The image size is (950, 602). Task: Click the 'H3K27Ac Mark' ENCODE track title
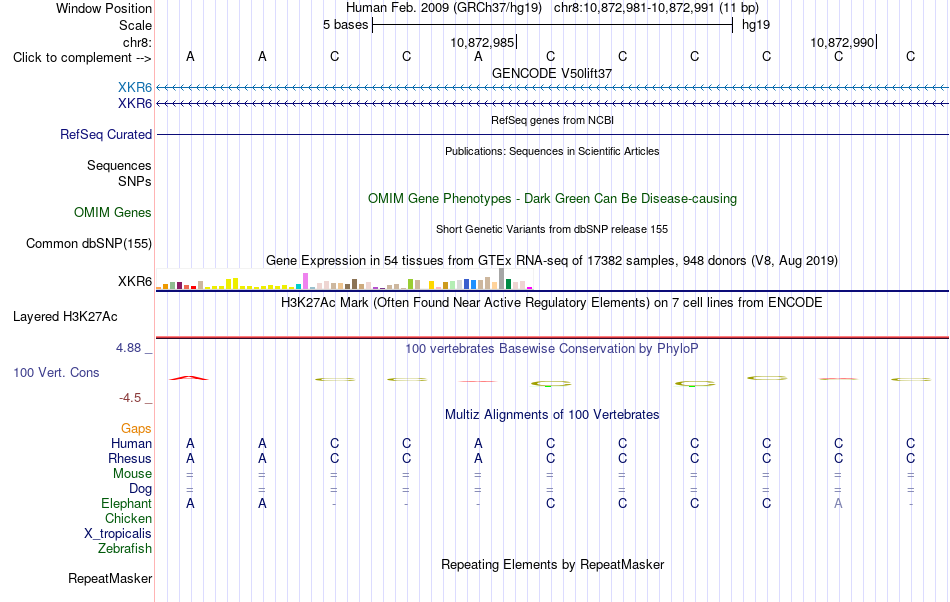point(552,302)
